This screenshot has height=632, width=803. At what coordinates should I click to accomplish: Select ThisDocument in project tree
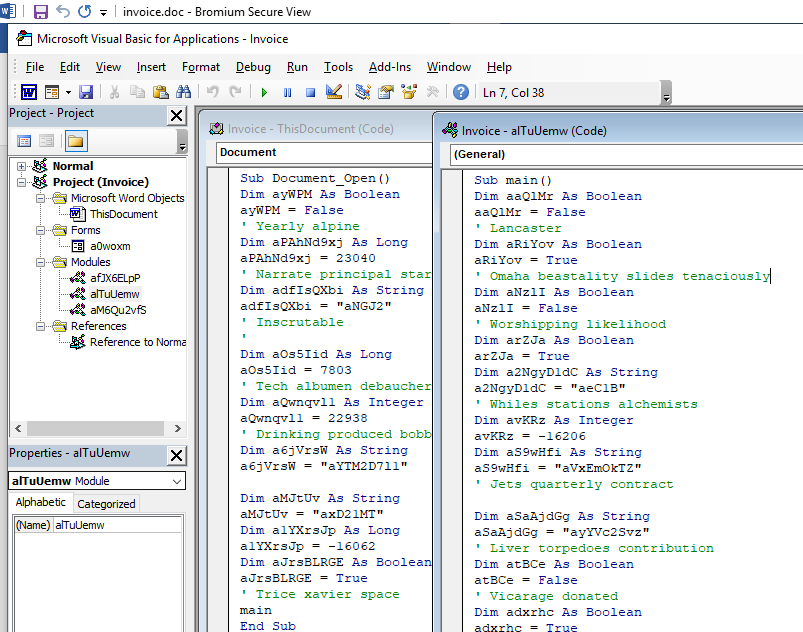pyautogui.click(x=123, y=214)
